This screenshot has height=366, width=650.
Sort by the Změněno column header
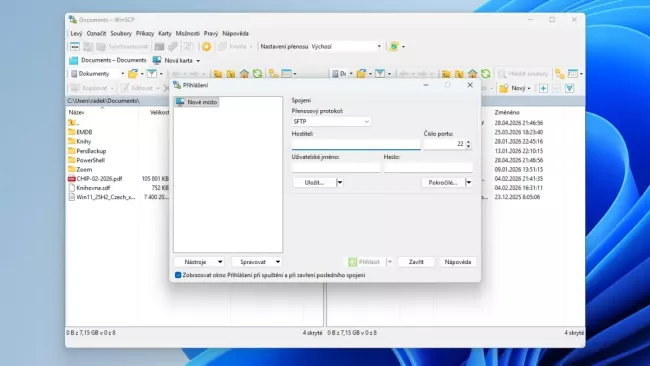[x=507, y=112]
